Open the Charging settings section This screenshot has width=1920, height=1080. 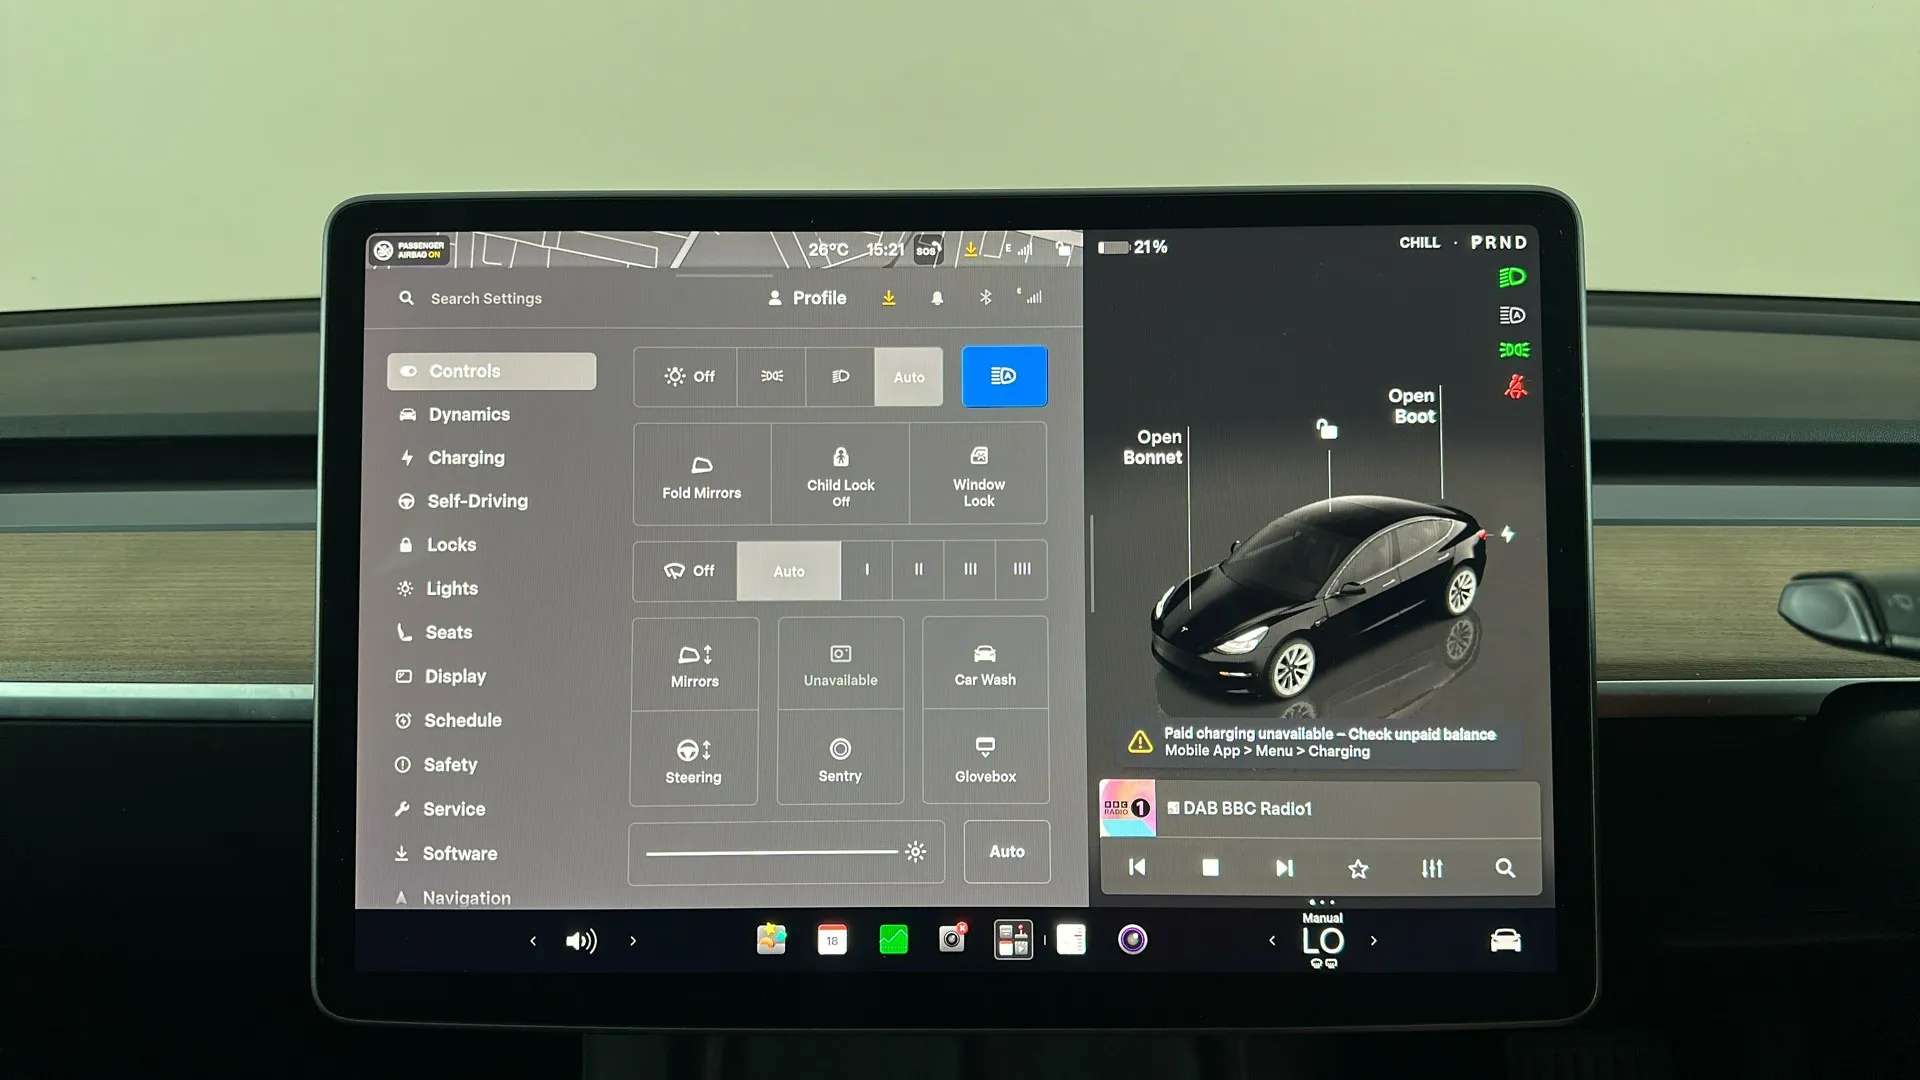point(452,458)
